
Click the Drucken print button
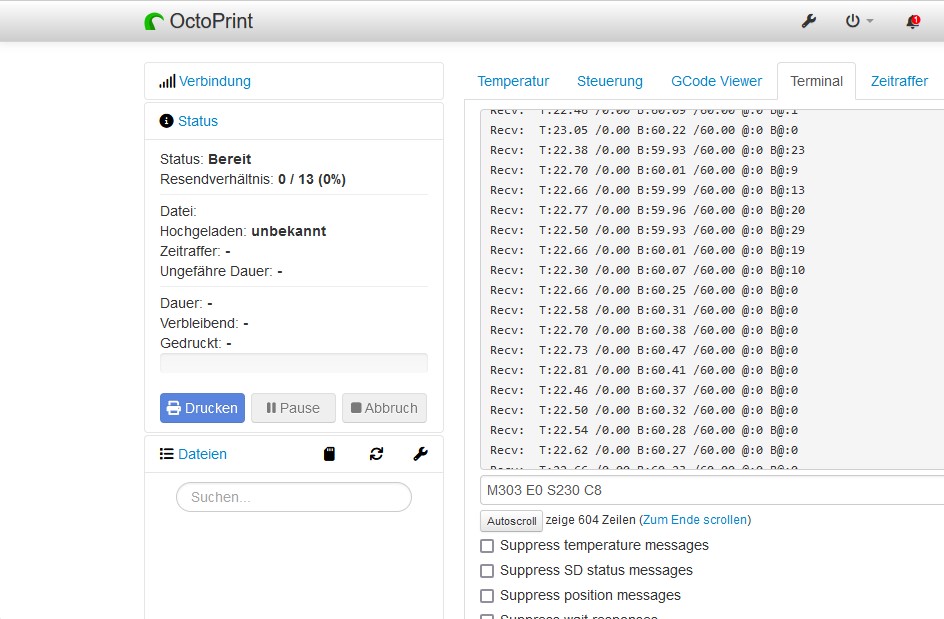(202, 408)
